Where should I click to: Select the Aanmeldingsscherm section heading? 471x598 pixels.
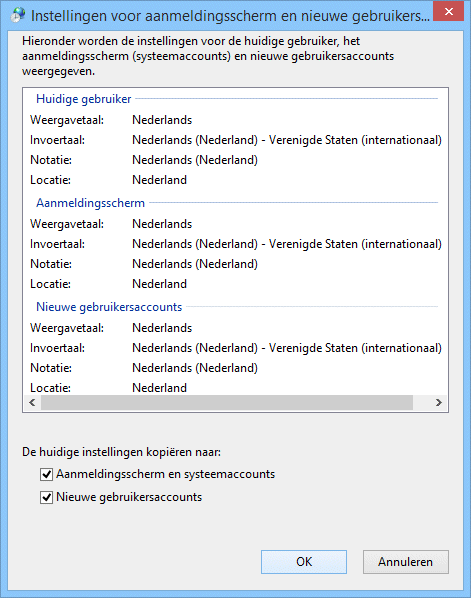point(90,203)
